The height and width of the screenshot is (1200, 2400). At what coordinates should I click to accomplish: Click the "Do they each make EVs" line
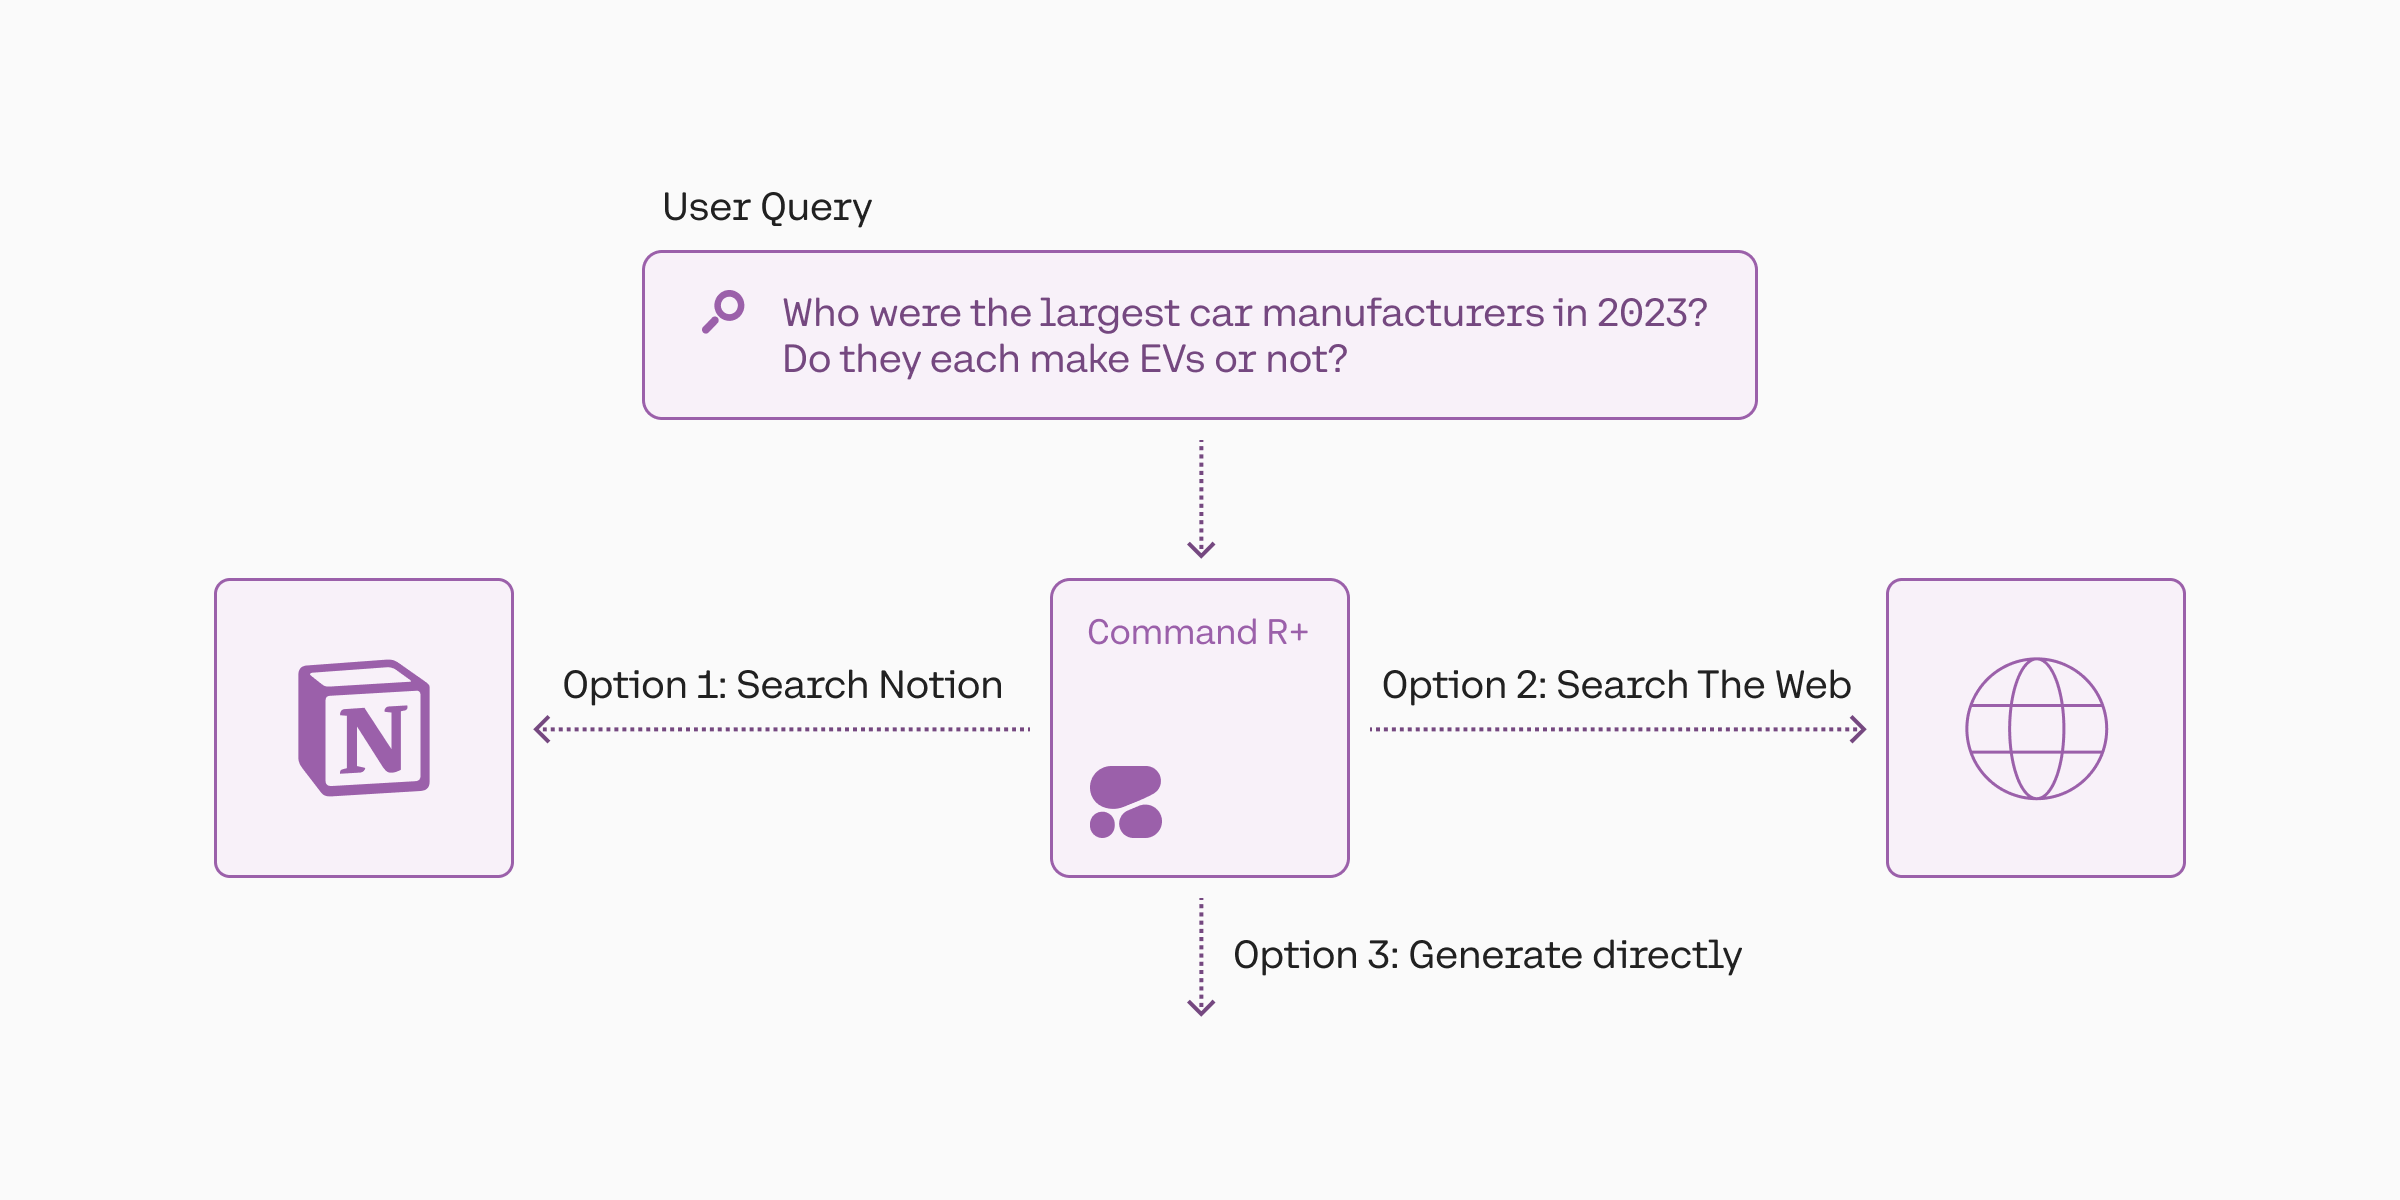[x=1064, y=359]
